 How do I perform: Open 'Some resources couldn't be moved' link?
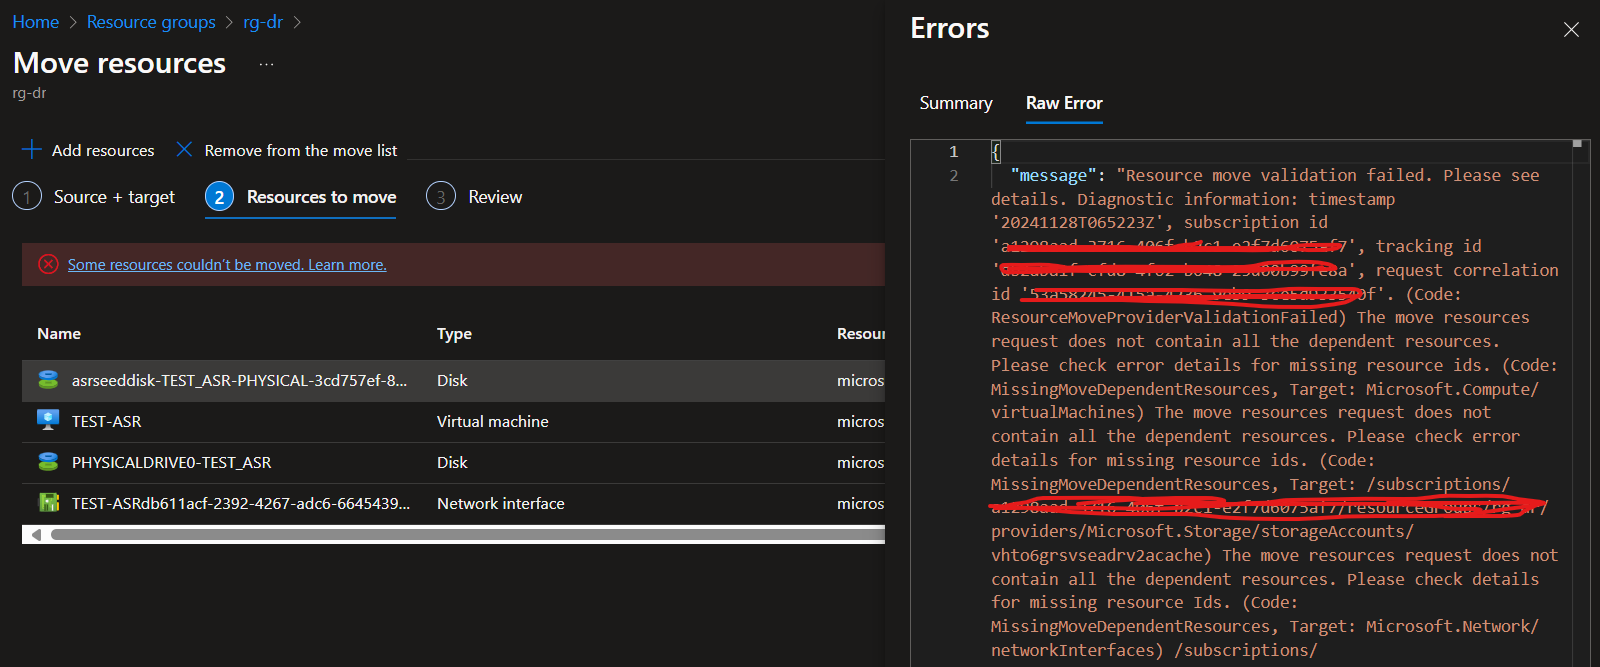click(227, 265)
